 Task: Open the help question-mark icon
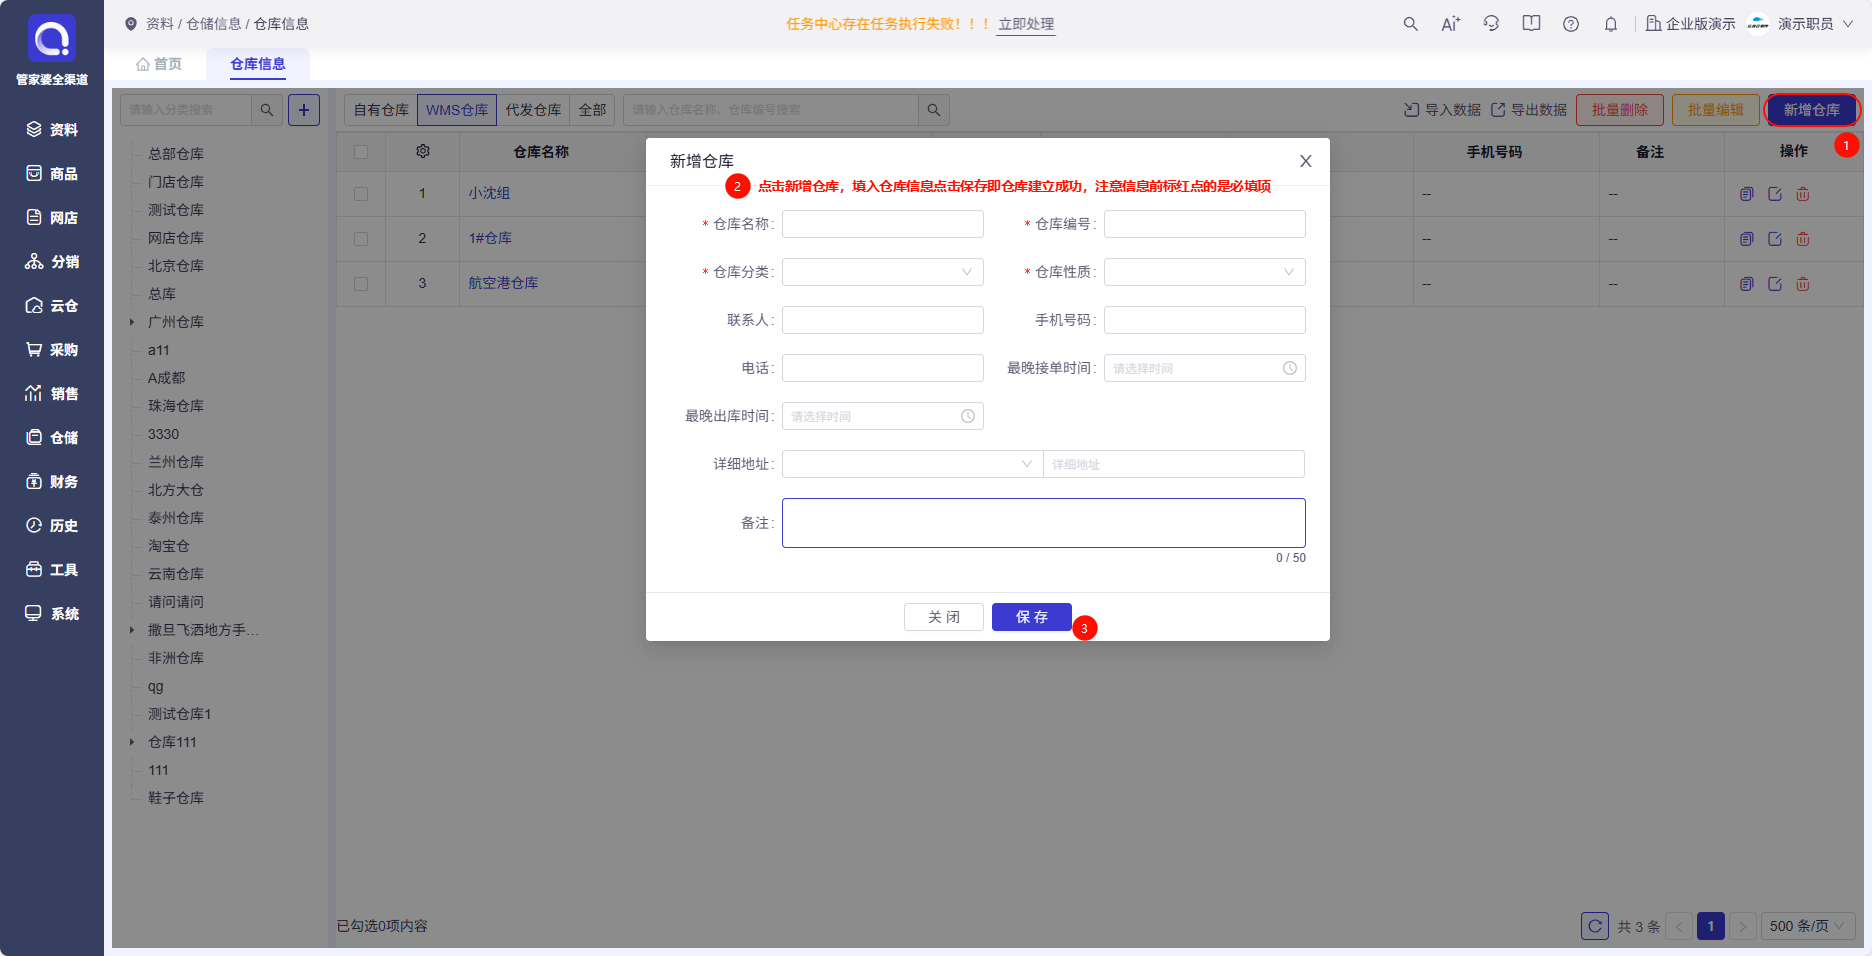pos(1571,24)
